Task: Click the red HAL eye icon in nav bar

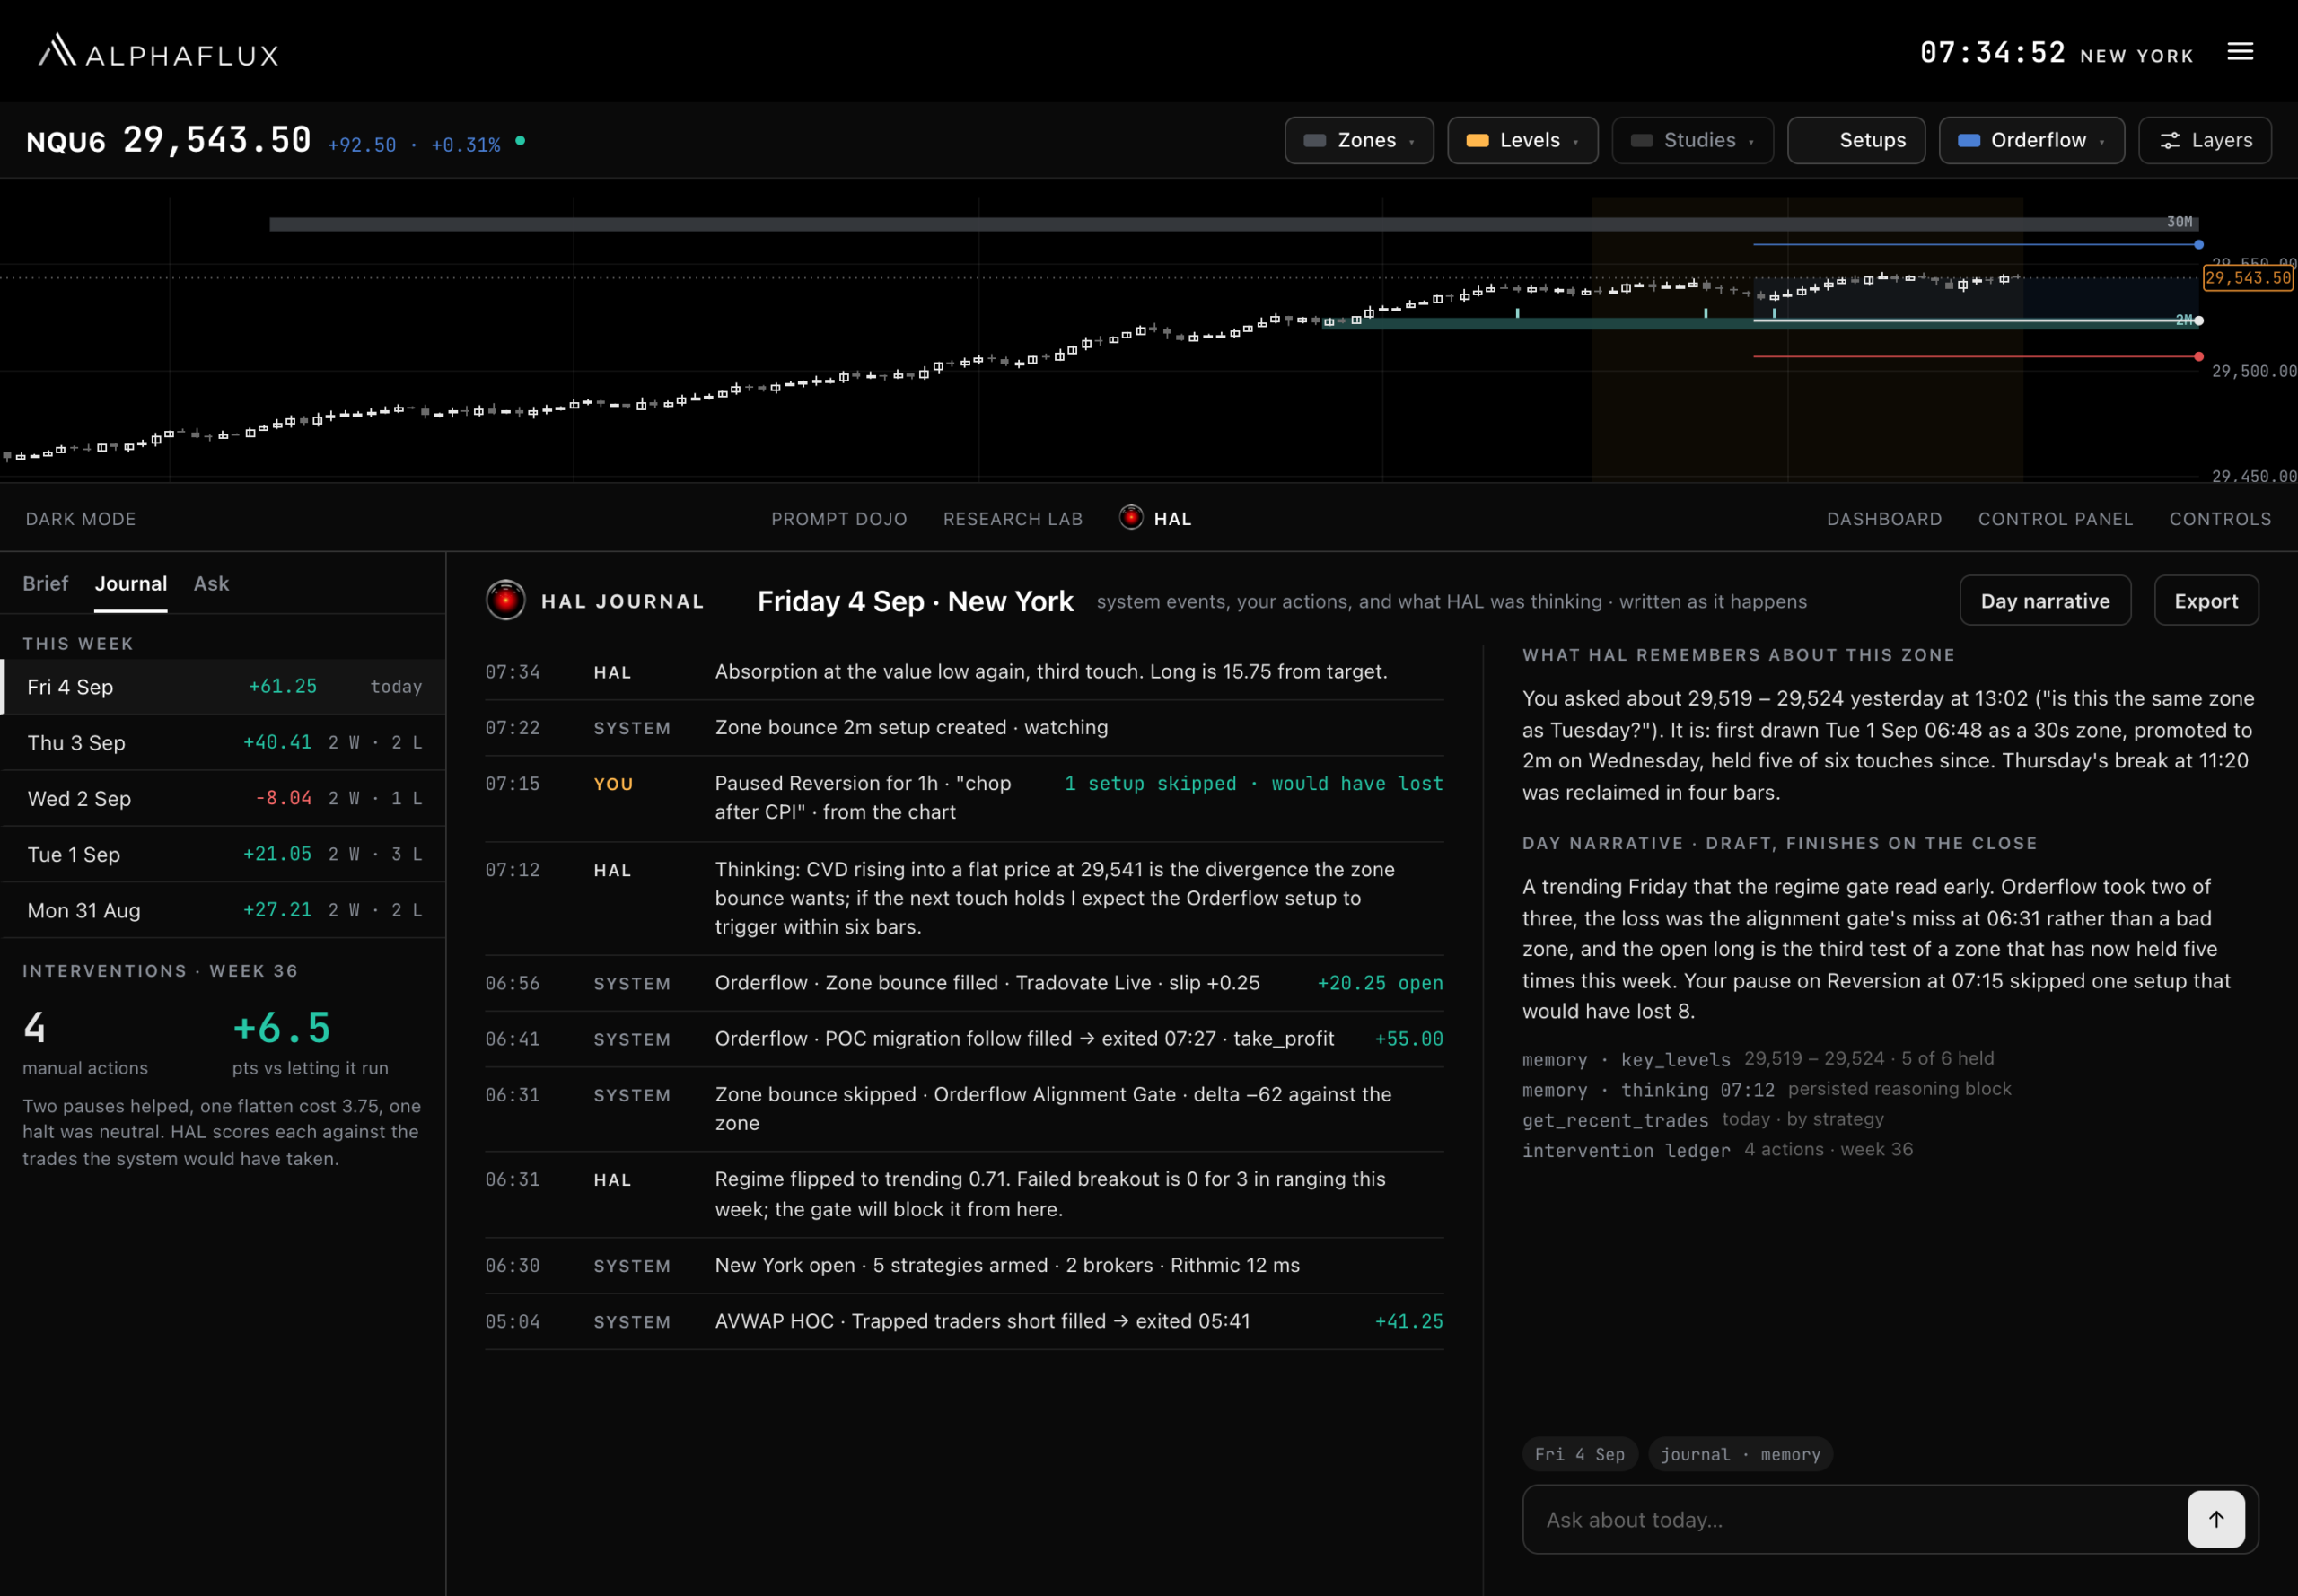Action: point(1131,517)
